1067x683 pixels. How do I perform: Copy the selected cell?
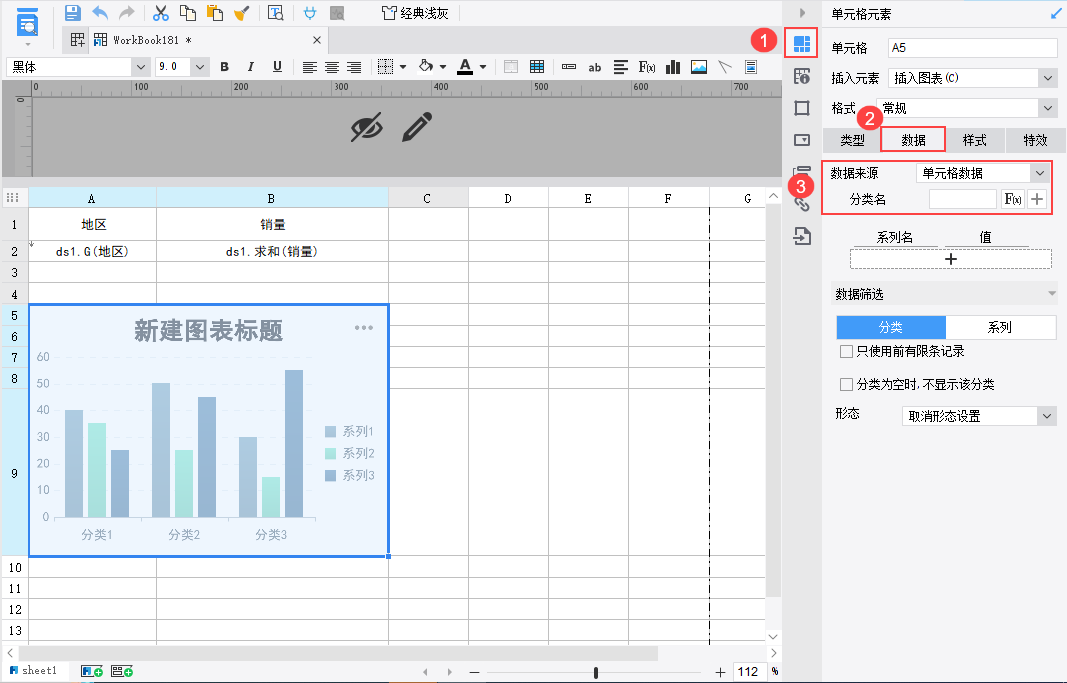click(x=188, y=12)
